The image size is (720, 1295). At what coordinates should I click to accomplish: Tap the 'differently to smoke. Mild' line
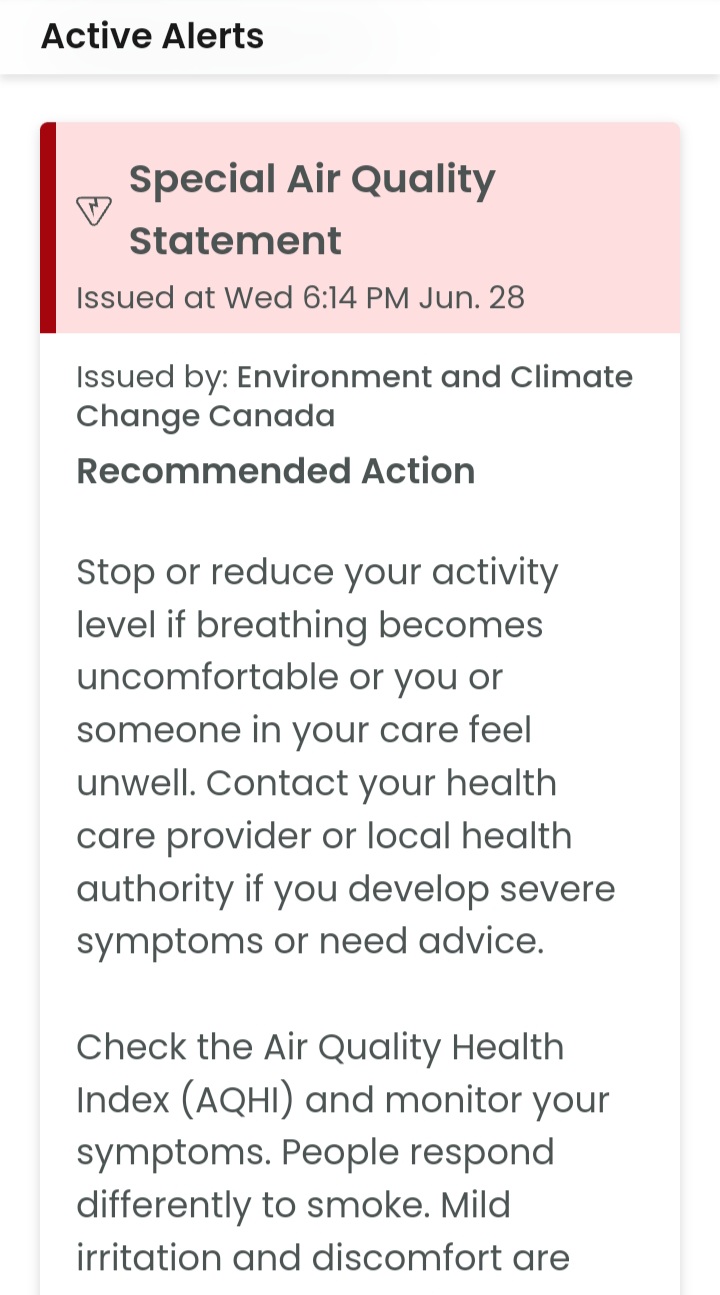coord(293,1204)
